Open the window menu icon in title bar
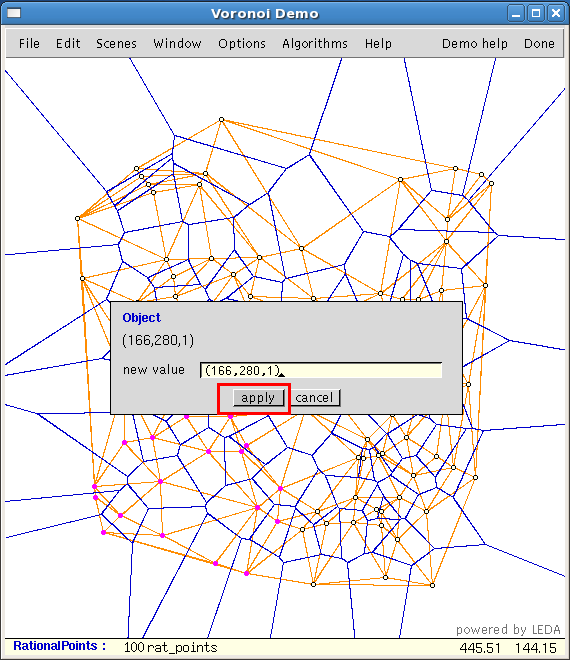 (14, 13)
